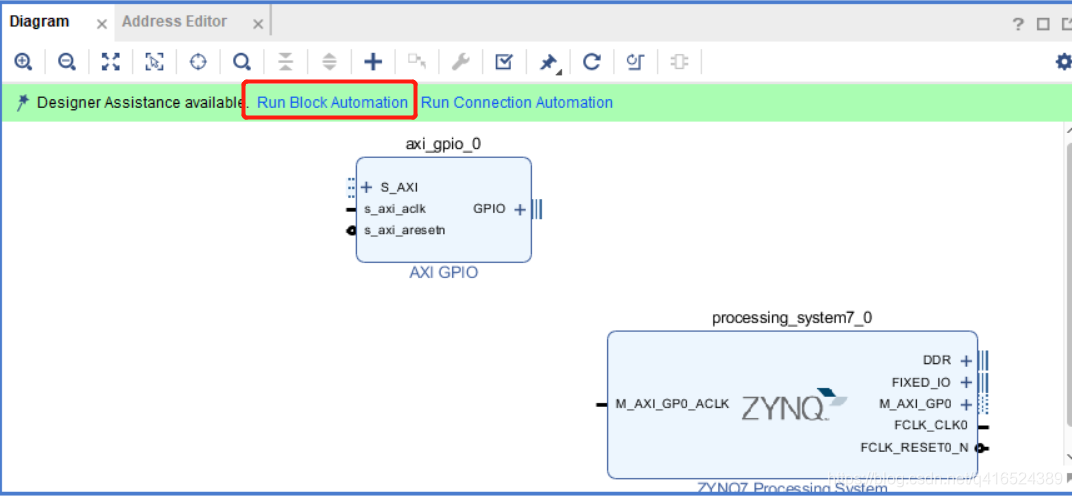Click Run Block Automation link

coord(332,103)
